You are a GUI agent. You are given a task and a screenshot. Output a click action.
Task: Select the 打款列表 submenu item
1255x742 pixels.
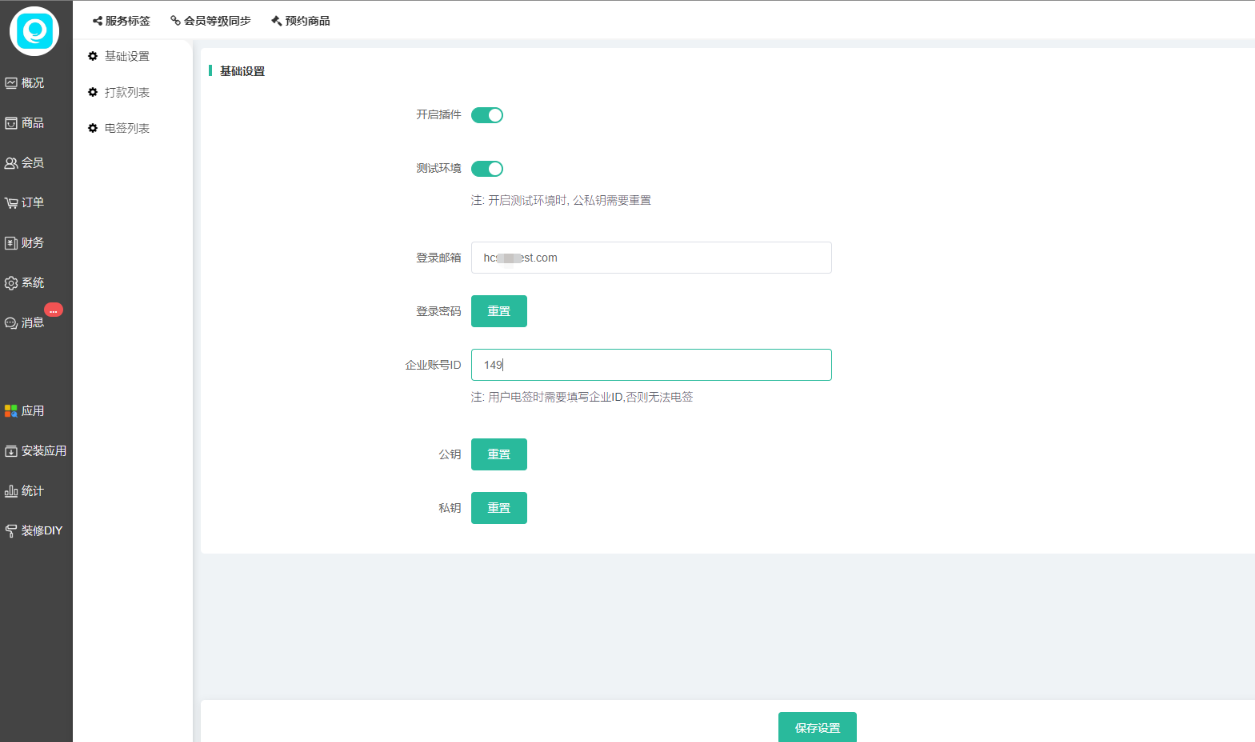[x=127, y=92]
